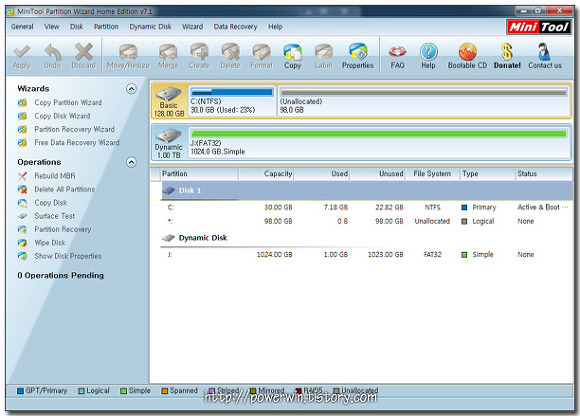Collapse the Wizards panel section
Viewport: 580px width, 416px height.
pos(131,89)
